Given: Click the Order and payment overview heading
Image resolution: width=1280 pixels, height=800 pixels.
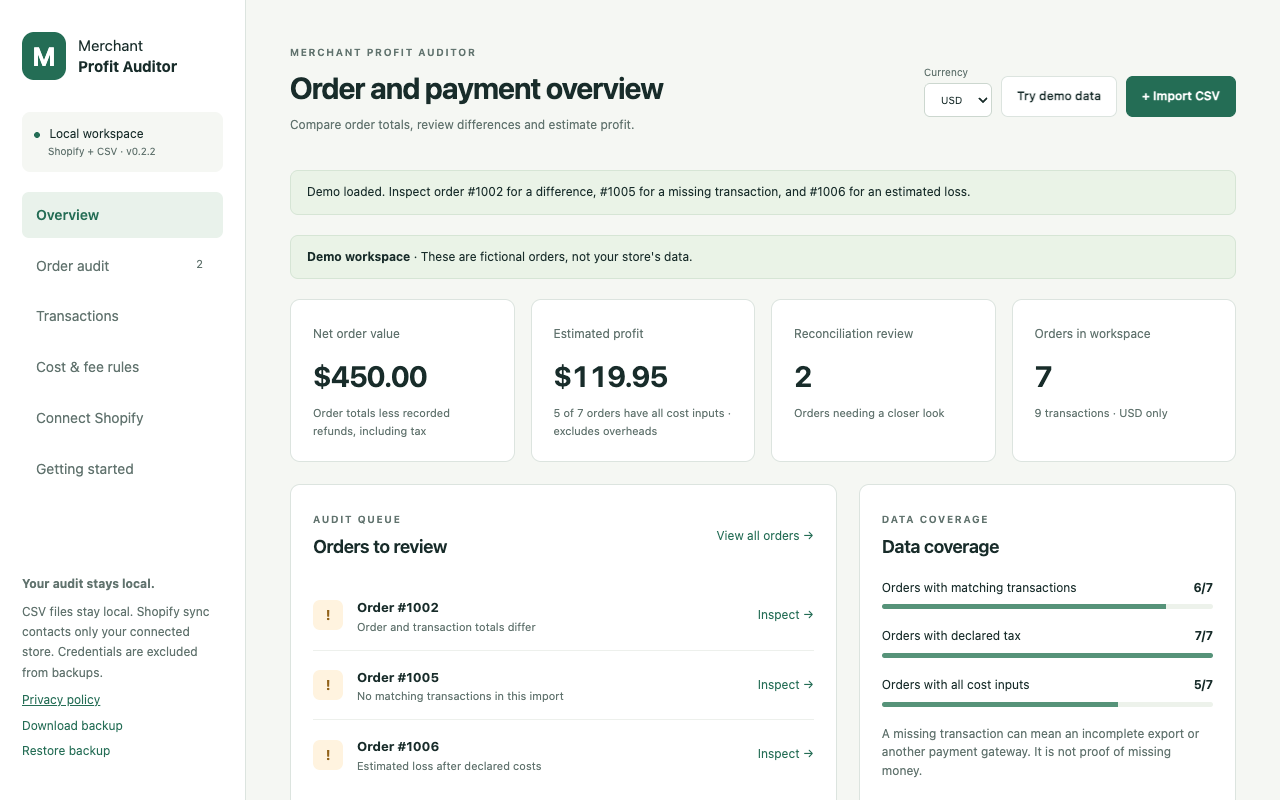Looking at the screenshot, I should click(x=477, y=89).
